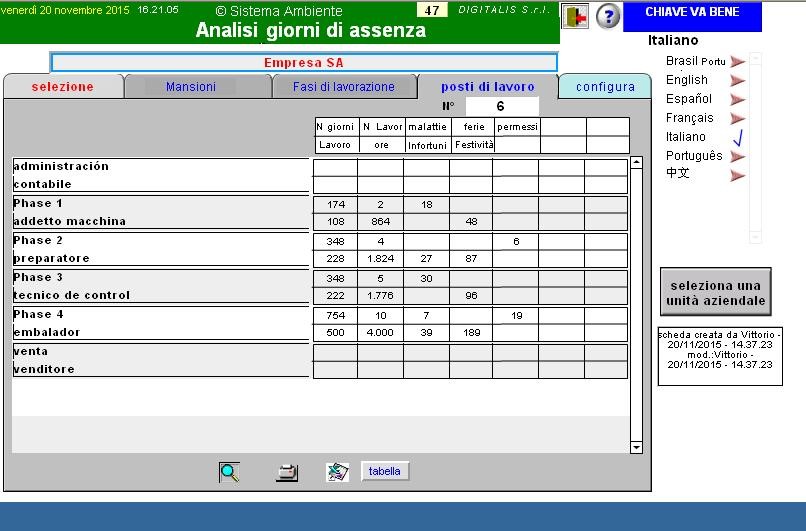Select English language arrow
Screen dimensions: 806x531
(x=738, y=80)
